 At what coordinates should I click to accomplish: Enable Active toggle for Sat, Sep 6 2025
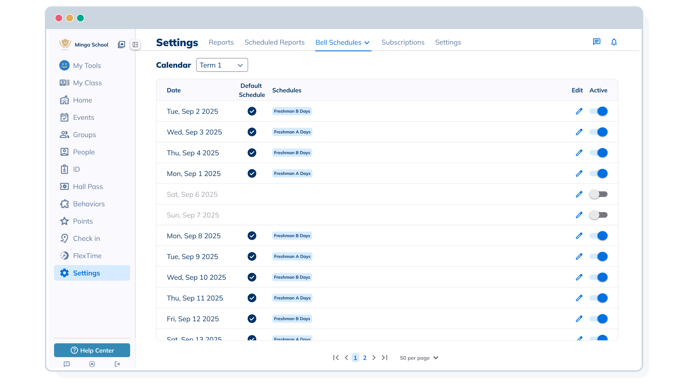(x=598, y=194)
